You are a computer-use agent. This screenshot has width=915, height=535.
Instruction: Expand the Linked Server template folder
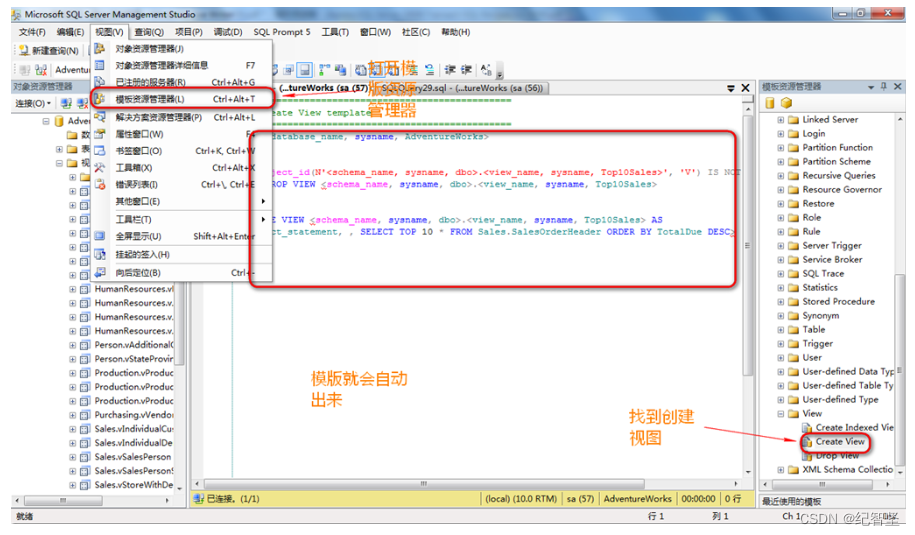[x=781, y=120]
